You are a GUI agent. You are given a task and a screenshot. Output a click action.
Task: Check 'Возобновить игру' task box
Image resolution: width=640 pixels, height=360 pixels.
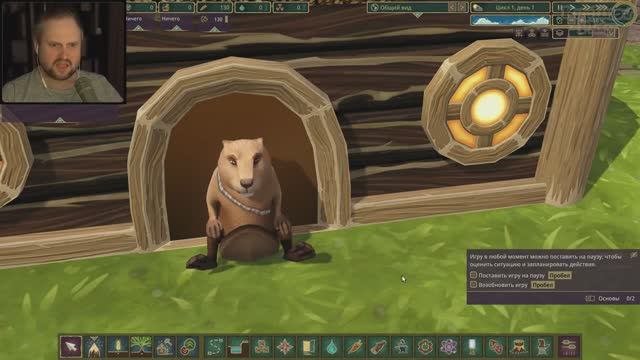pyautogui.click(x=473, y=285)
